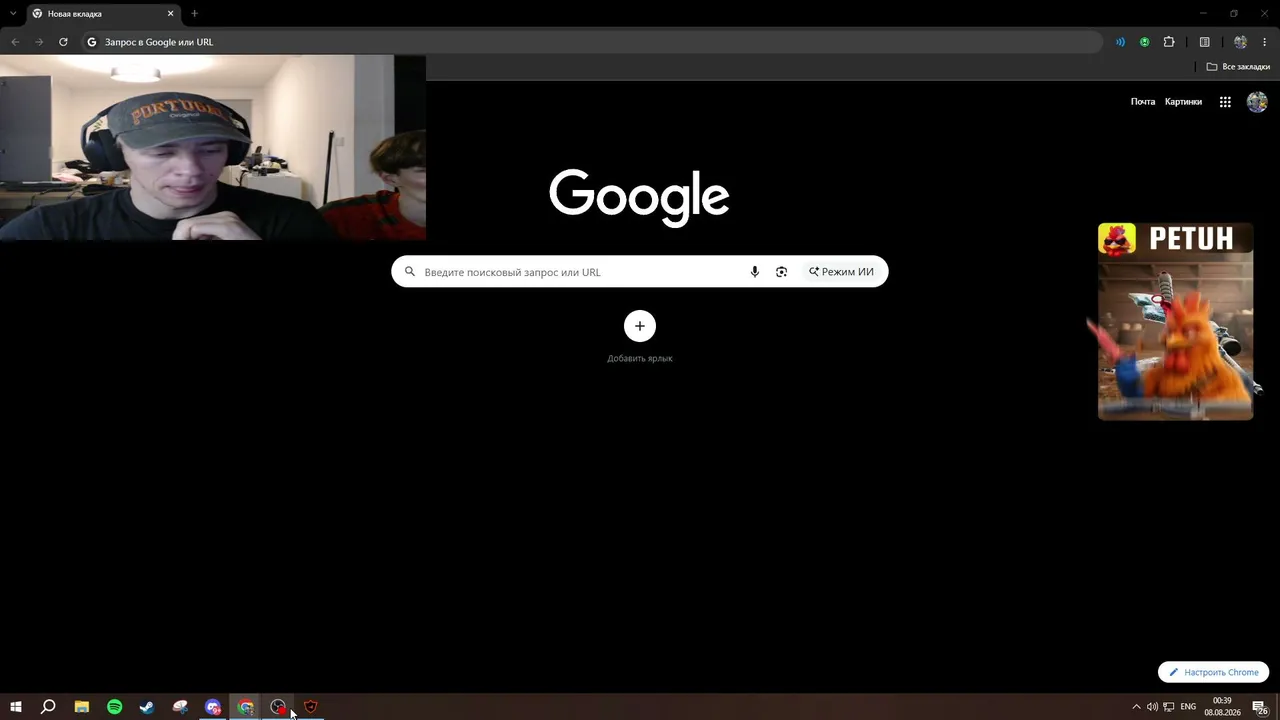Image resolution: width=1280 pixels, height=720 pixels.
Task: Click the blue sound-waves extension icon
Action: 1120,42
